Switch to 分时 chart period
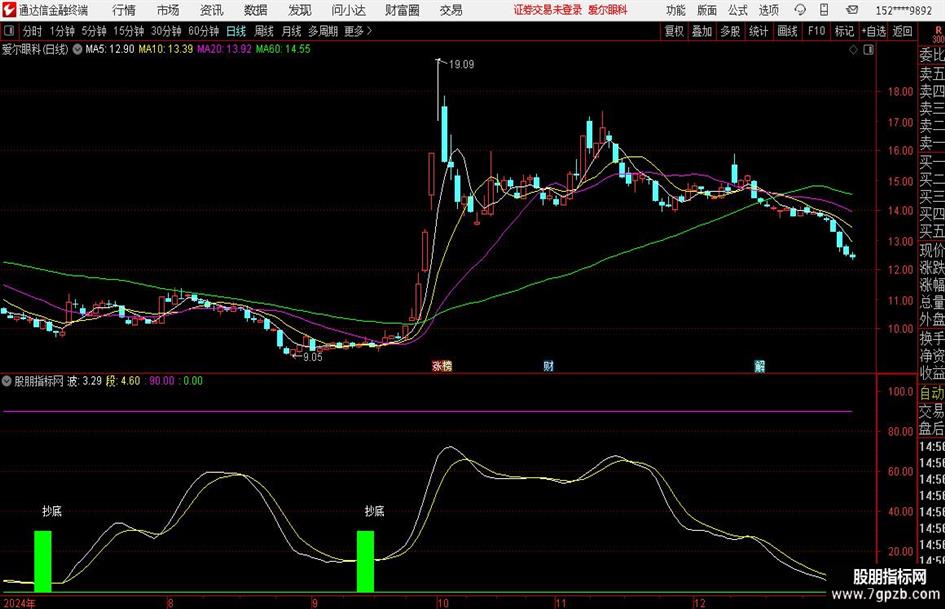This screenshot has width=945, height=609. click(x=32, y=31)
